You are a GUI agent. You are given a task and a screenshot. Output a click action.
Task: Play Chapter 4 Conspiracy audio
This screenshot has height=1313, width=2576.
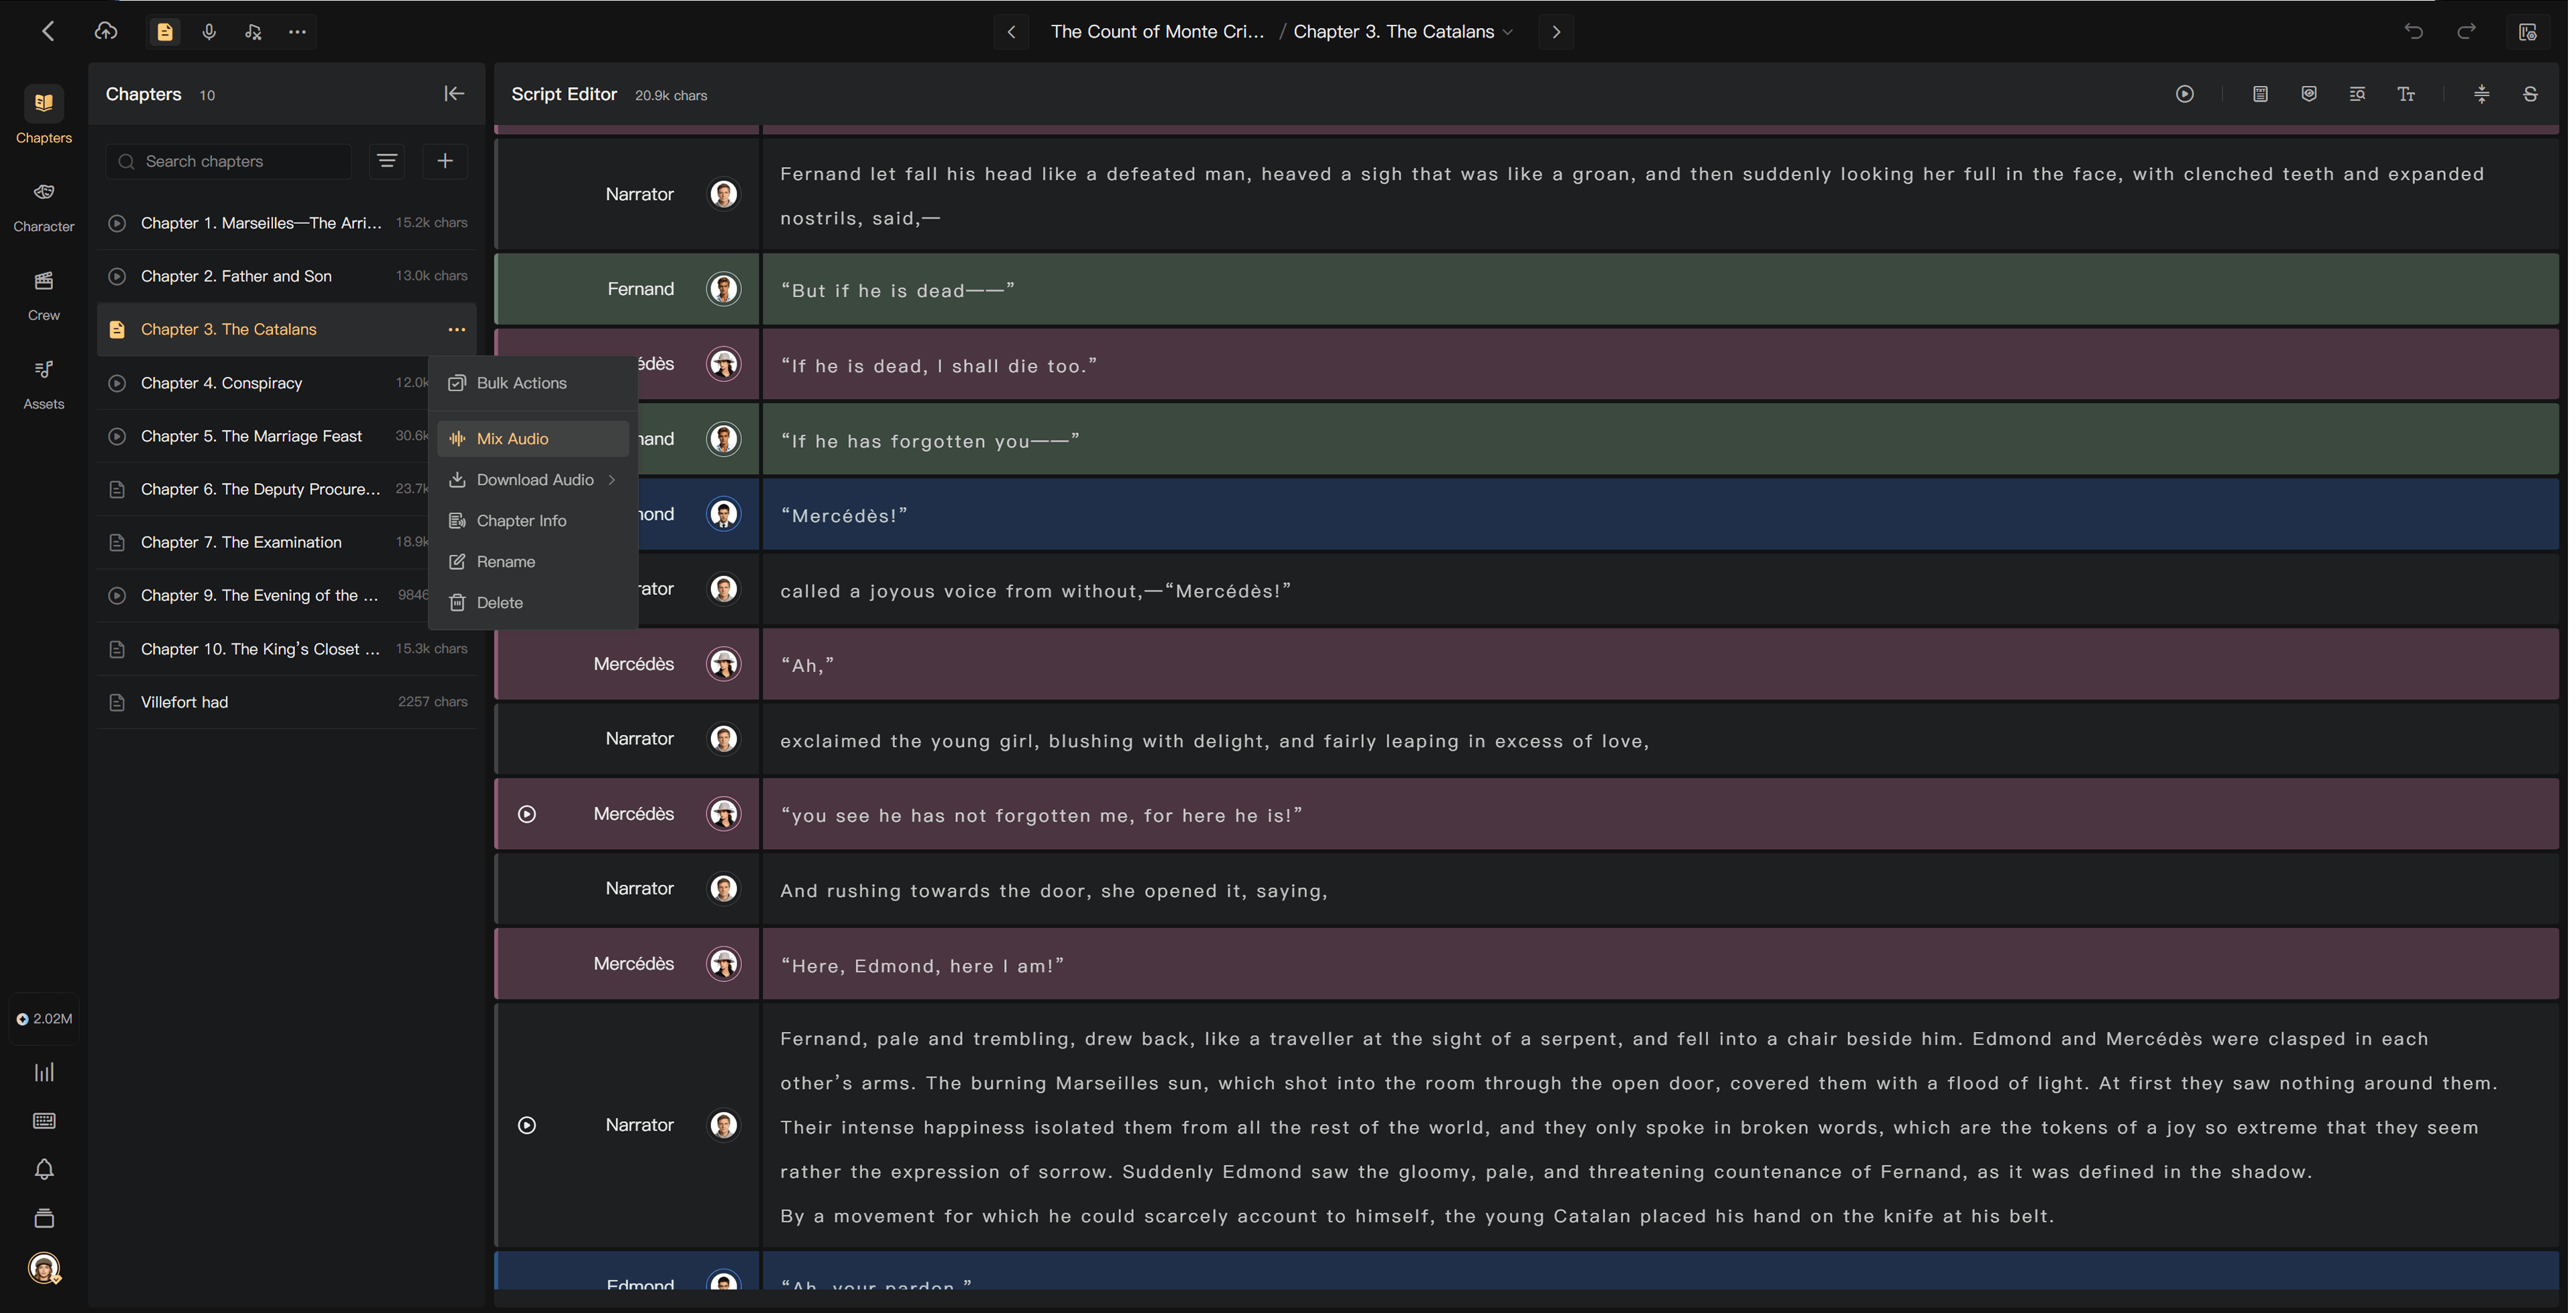117,383
